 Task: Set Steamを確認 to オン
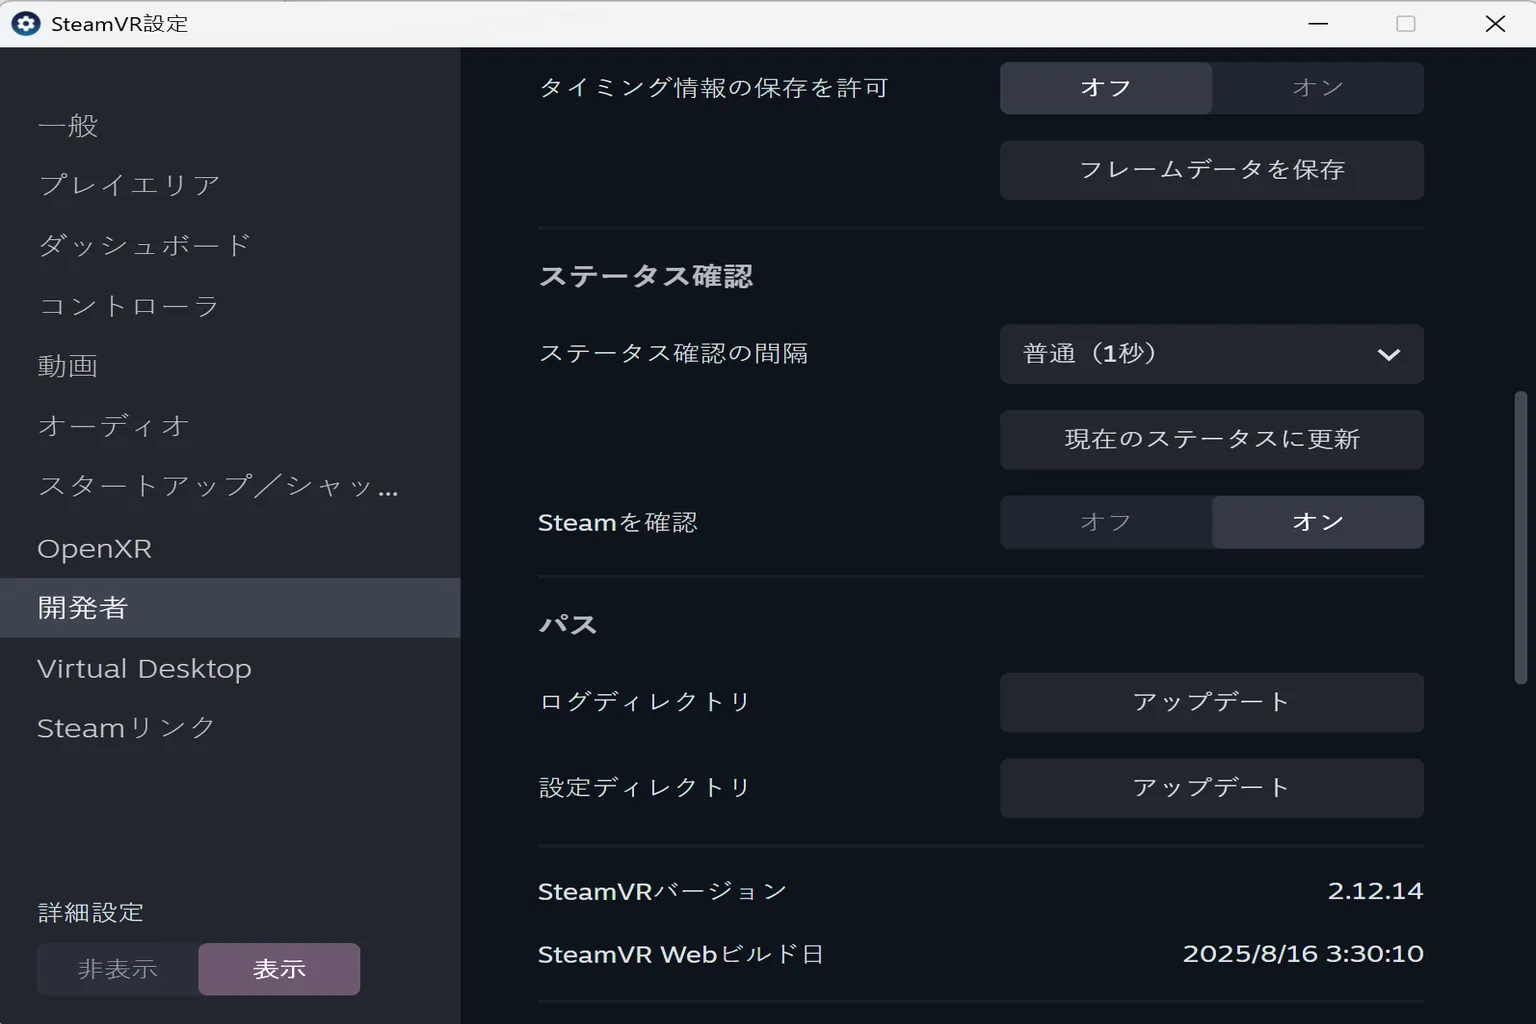[1318, 522]
